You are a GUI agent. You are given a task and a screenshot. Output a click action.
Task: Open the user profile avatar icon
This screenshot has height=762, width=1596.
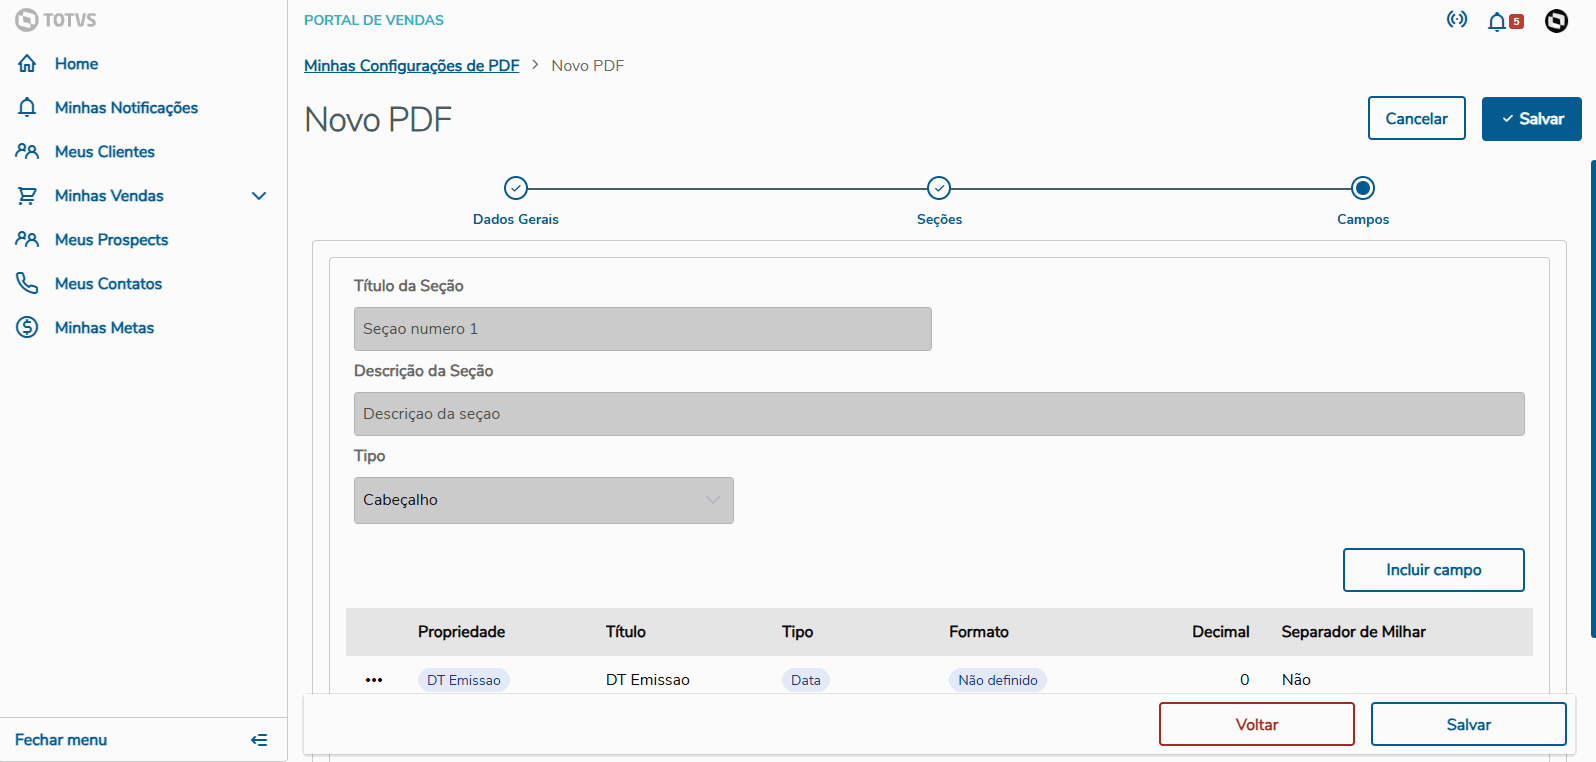point(1556,21)
